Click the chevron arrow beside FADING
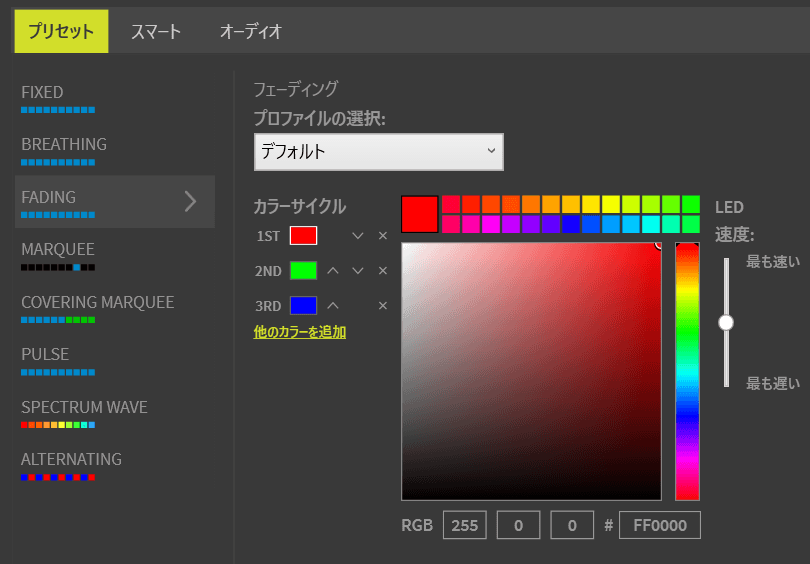 pos(191,201)
